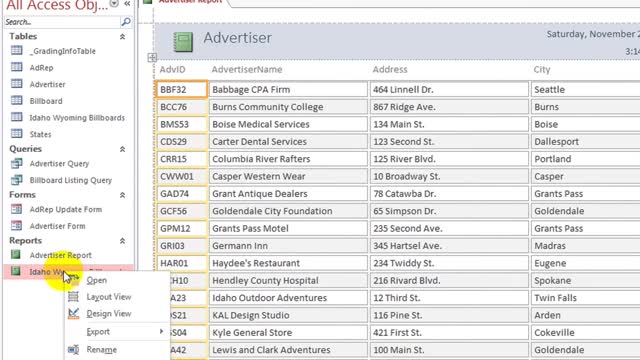Collapse the Forms group
The height and width of the screenshot is (360, 640).
point(122,196)
